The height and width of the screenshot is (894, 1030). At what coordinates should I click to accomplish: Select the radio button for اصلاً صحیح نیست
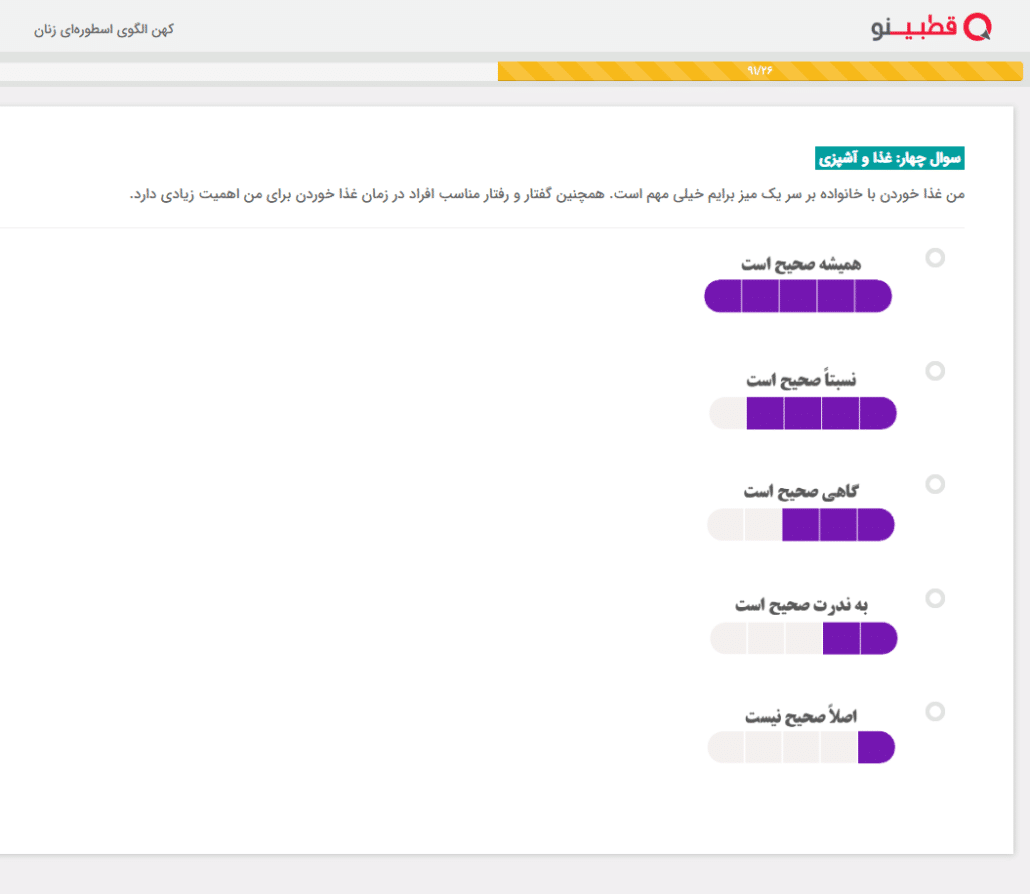[935, 712]
